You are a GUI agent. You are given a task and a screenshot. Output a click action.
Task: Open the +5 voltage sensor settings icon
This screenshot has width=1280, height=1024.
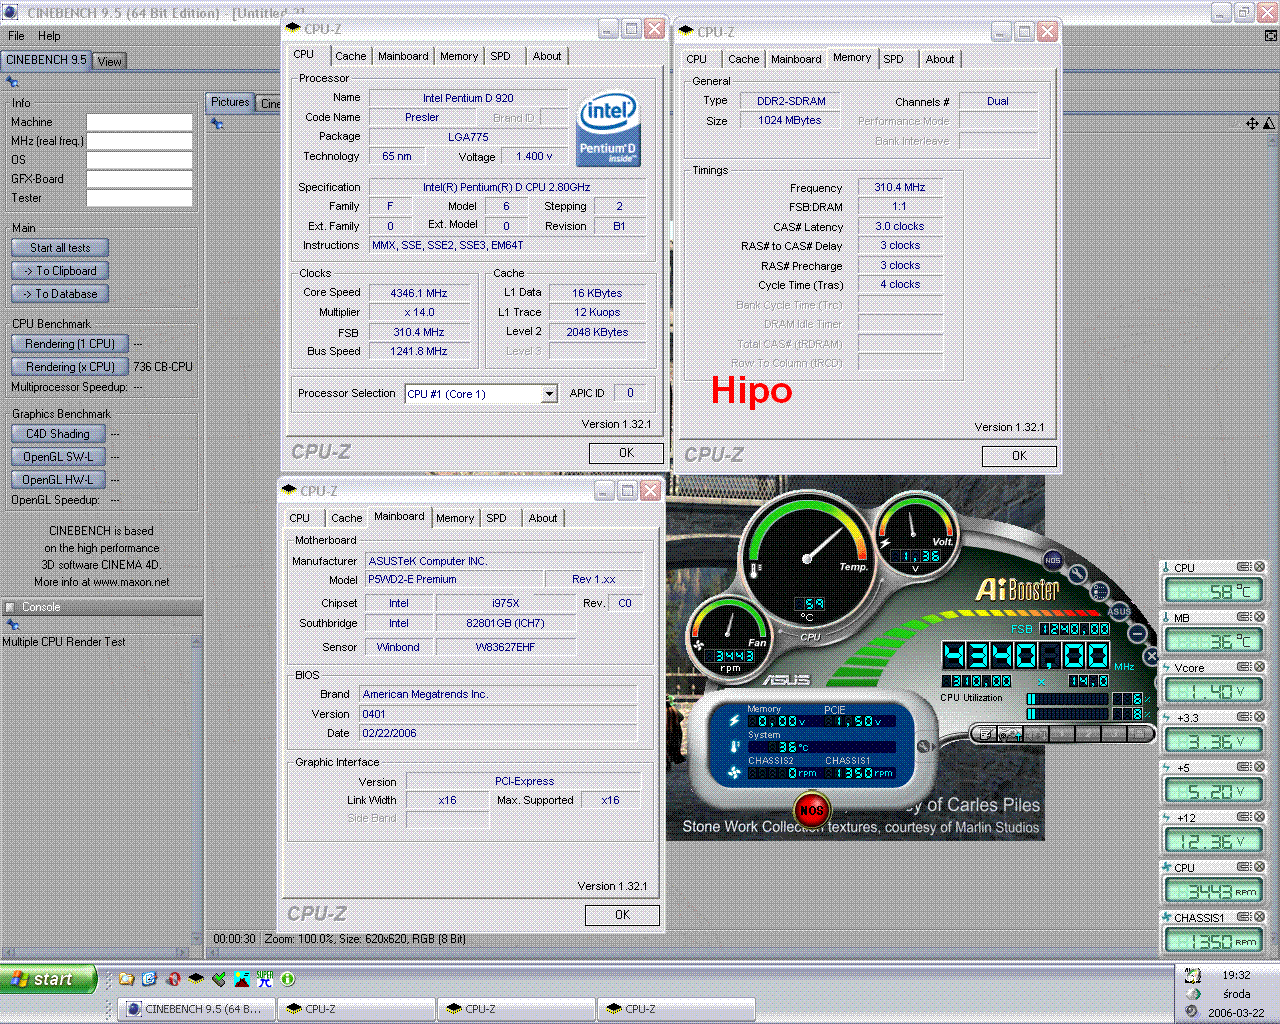click(x=1244, y=767)
